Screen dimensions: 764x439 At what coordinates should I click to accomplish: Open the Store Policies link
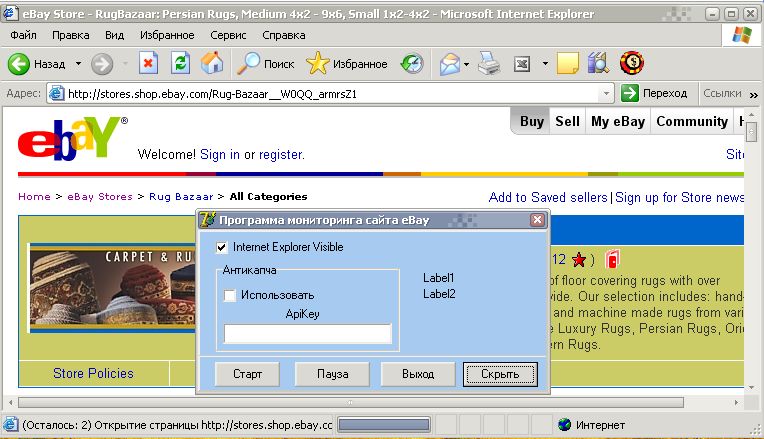93,373
